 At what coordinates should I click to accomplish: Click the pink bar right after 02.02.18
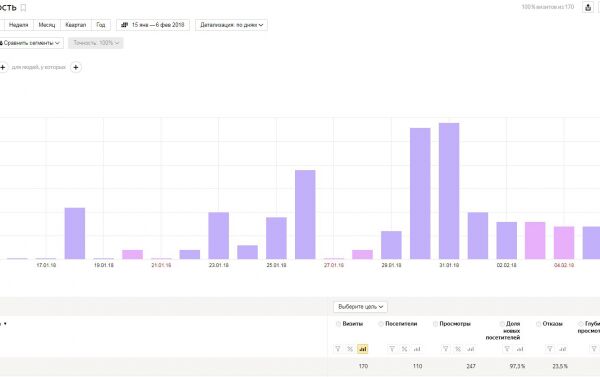pyautogui.click(x=535, y=241)
